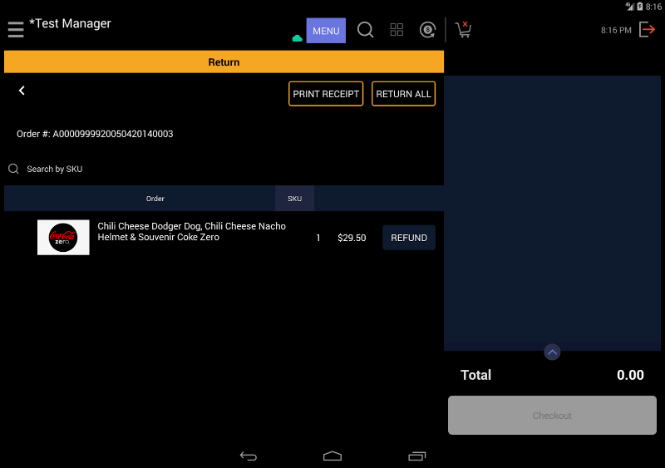Click the 8:16 PM time display

coord(616,30)
